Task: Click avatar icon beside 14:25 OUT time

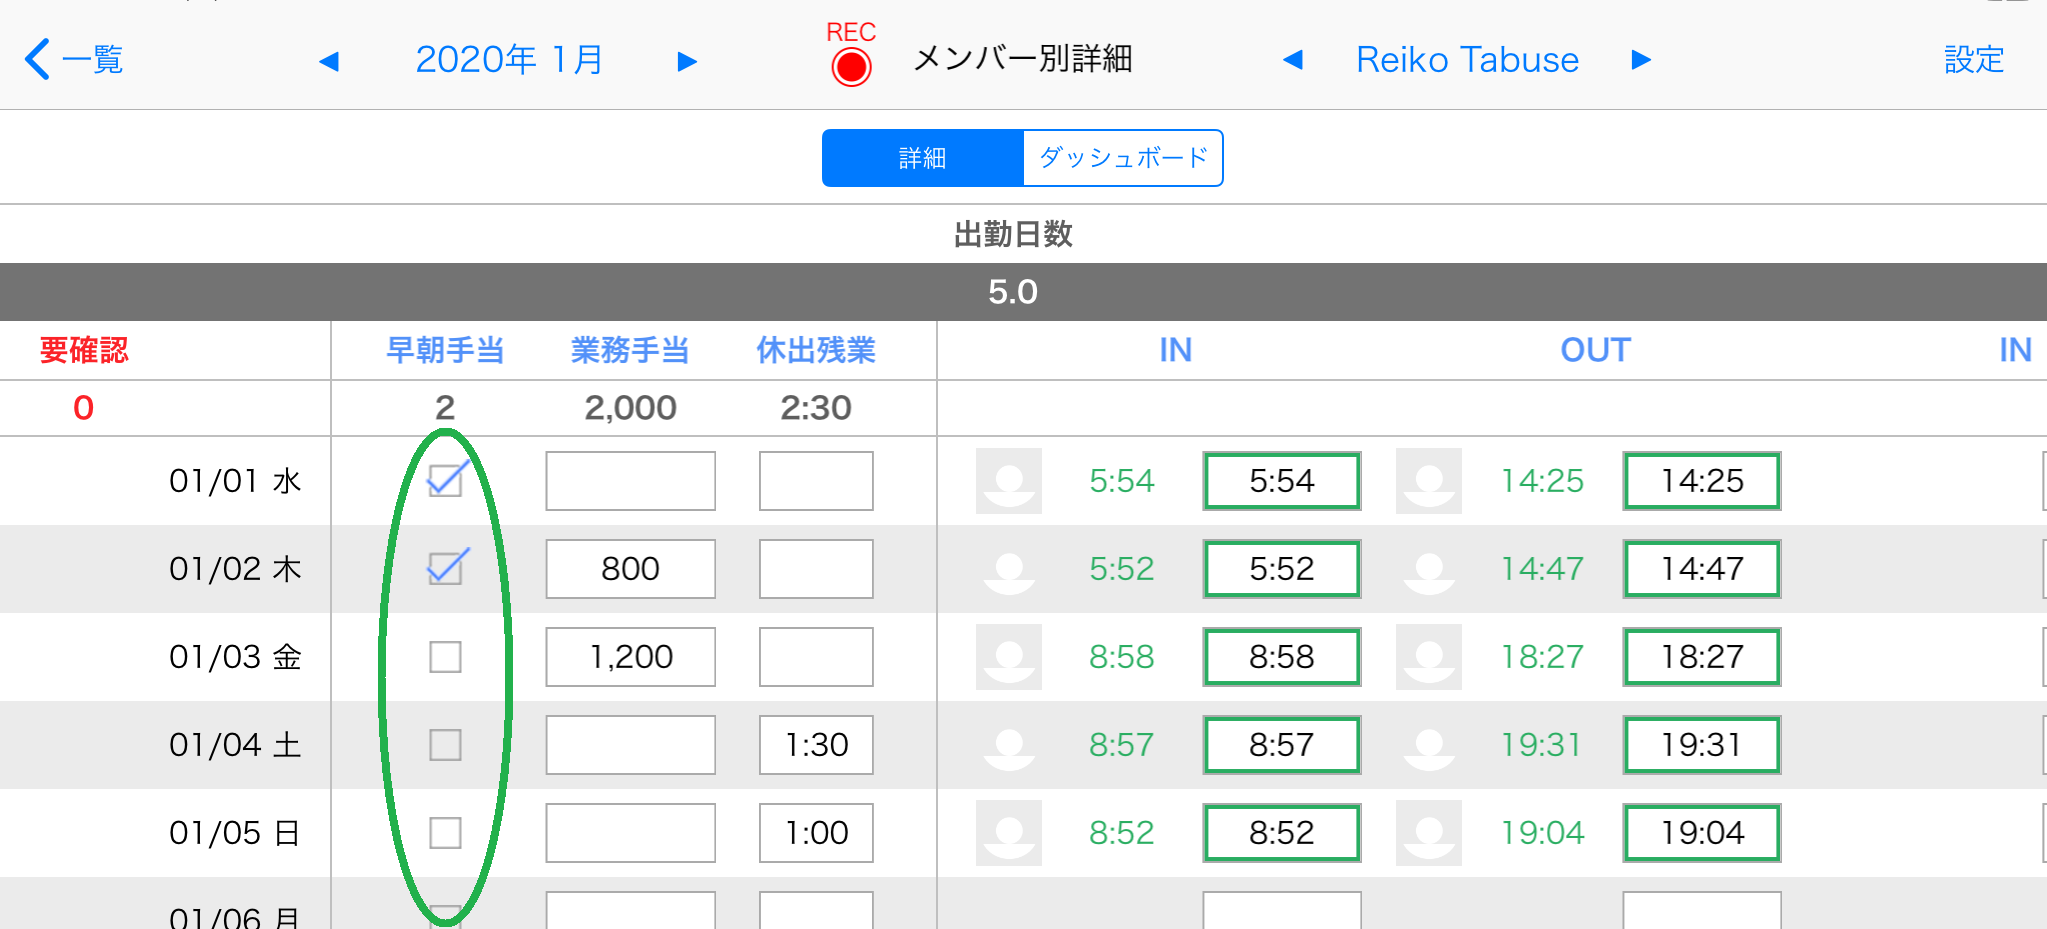Action: [1429, 481]
